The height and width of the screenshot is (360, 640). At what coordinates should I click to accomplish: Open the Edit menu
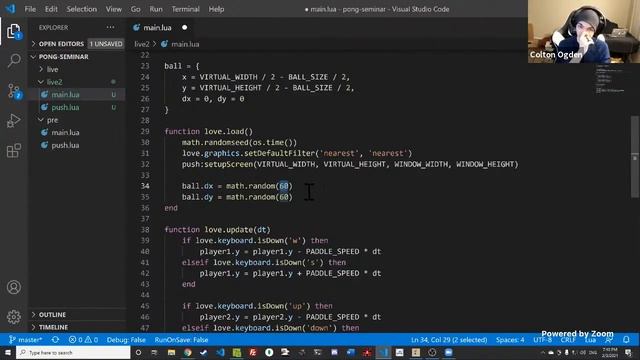pyautogui.click(x=51, y=9)
